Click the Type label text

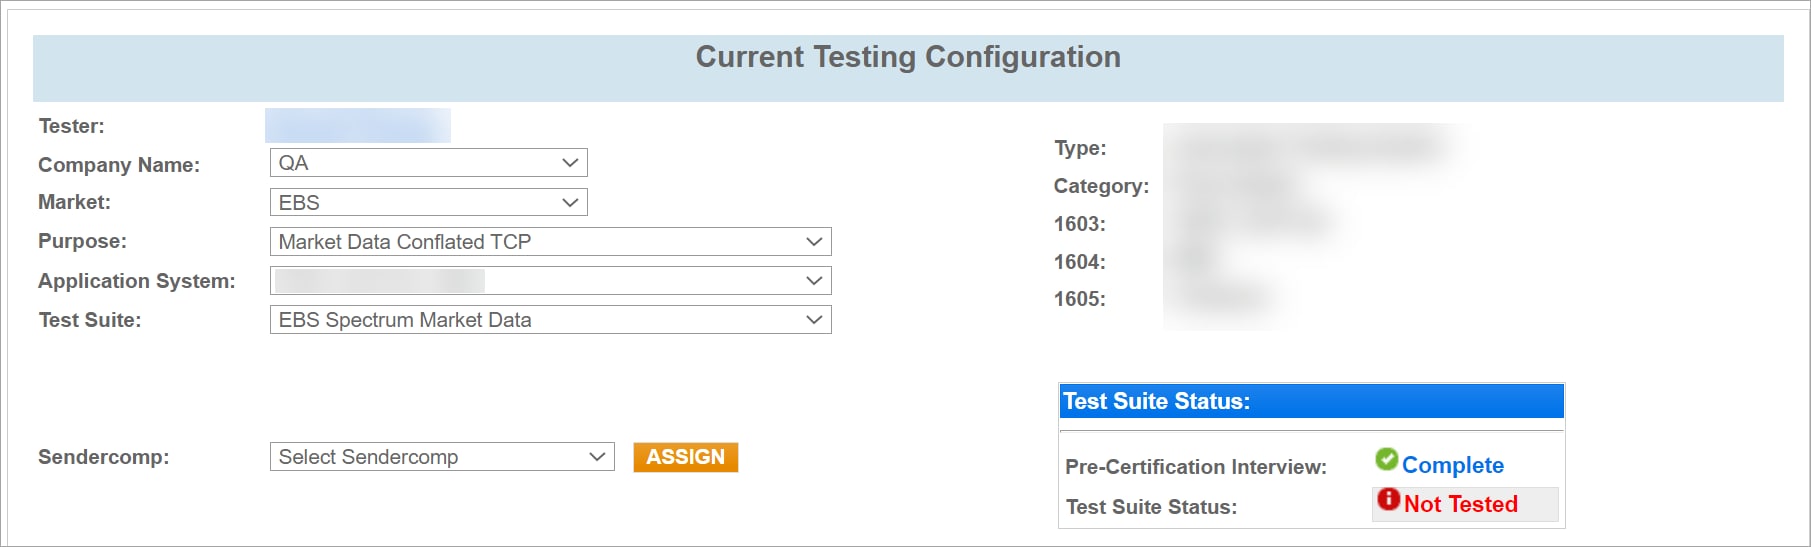(x=1080, y=148)
